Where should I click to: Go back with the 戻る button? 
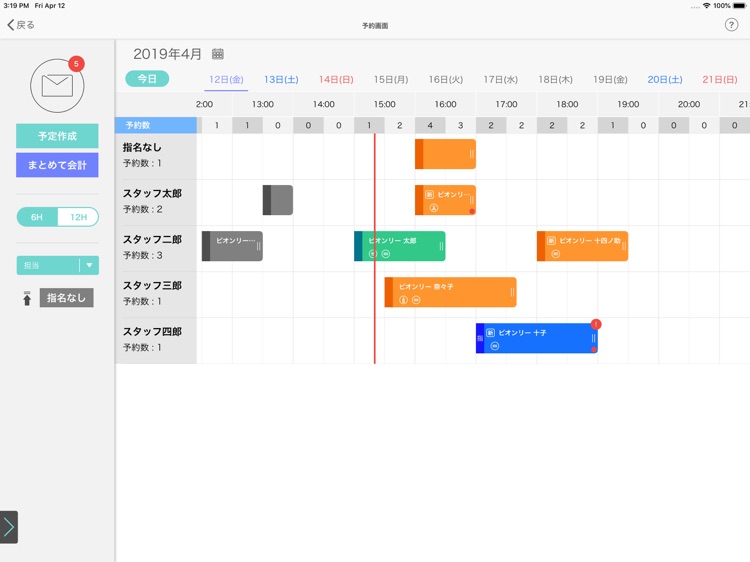point(21,25)
